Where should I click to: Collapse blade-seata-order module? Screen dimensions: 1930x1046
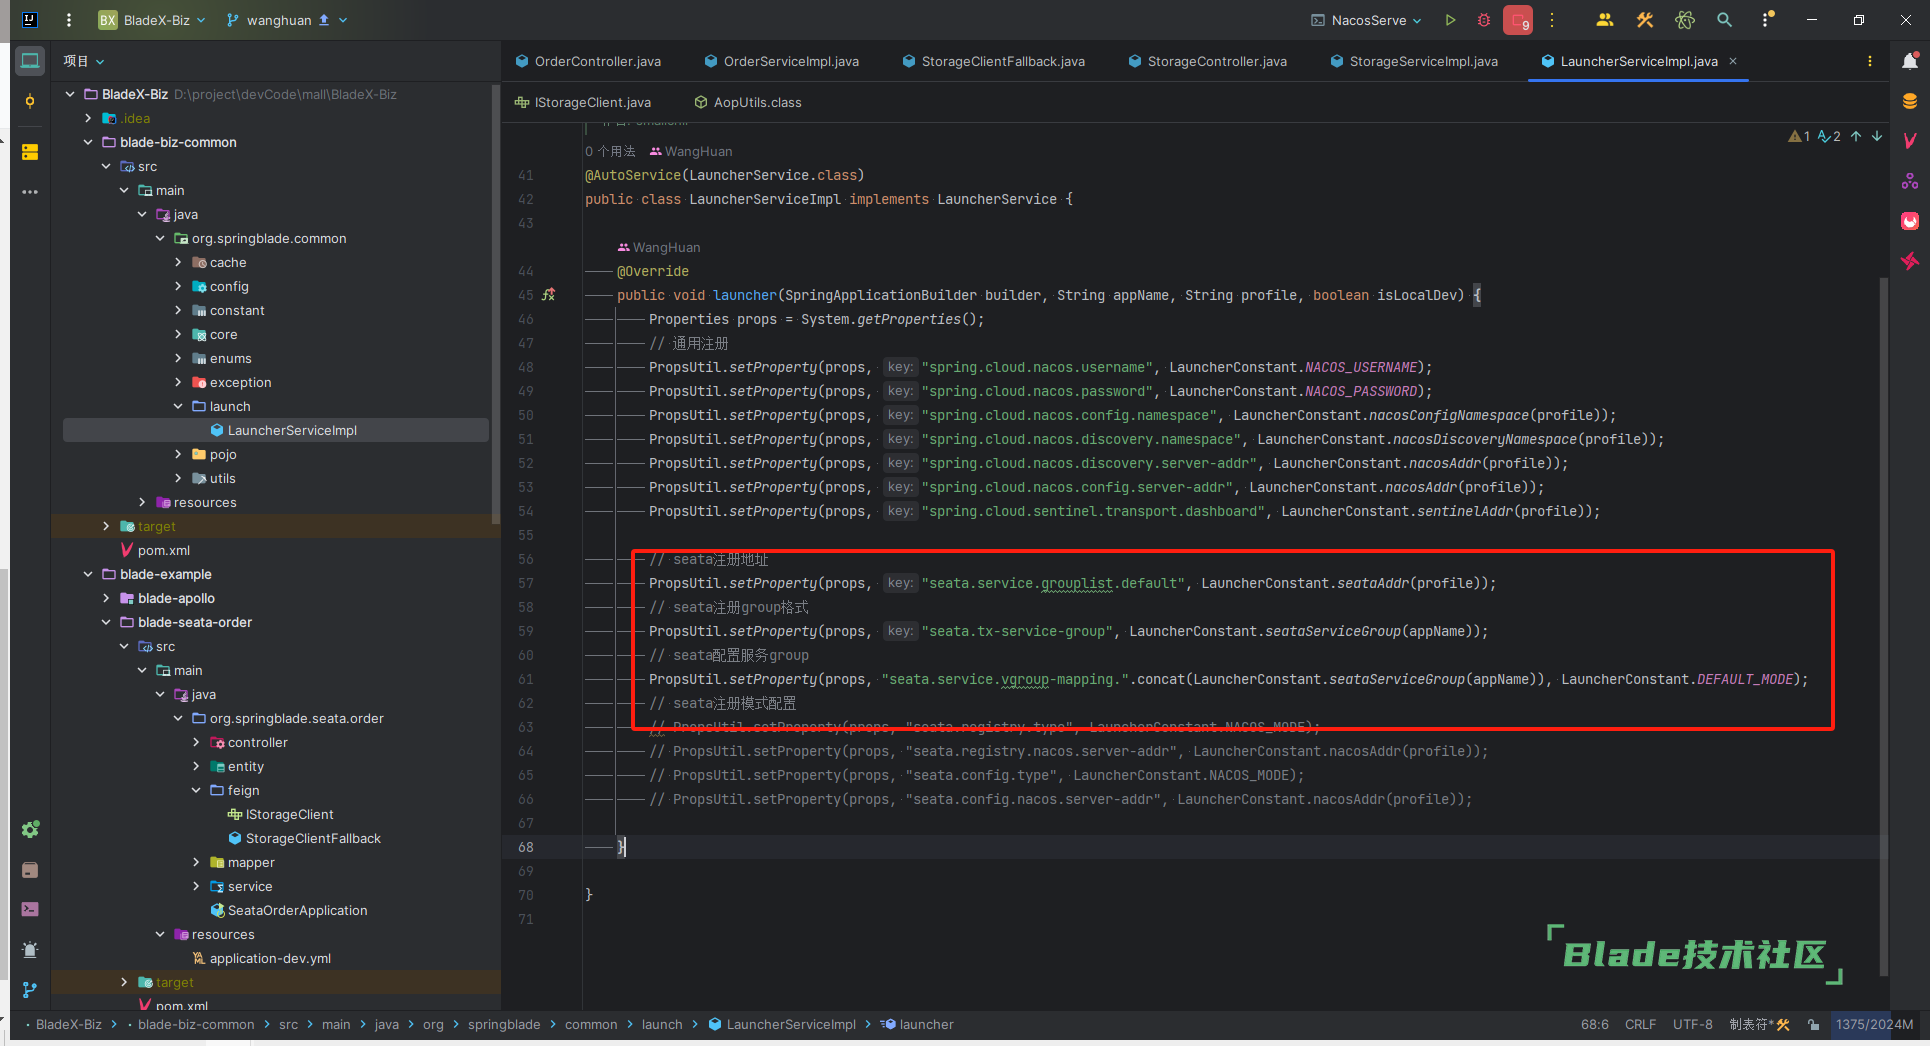pyautogui.click(x=106, y=622)
